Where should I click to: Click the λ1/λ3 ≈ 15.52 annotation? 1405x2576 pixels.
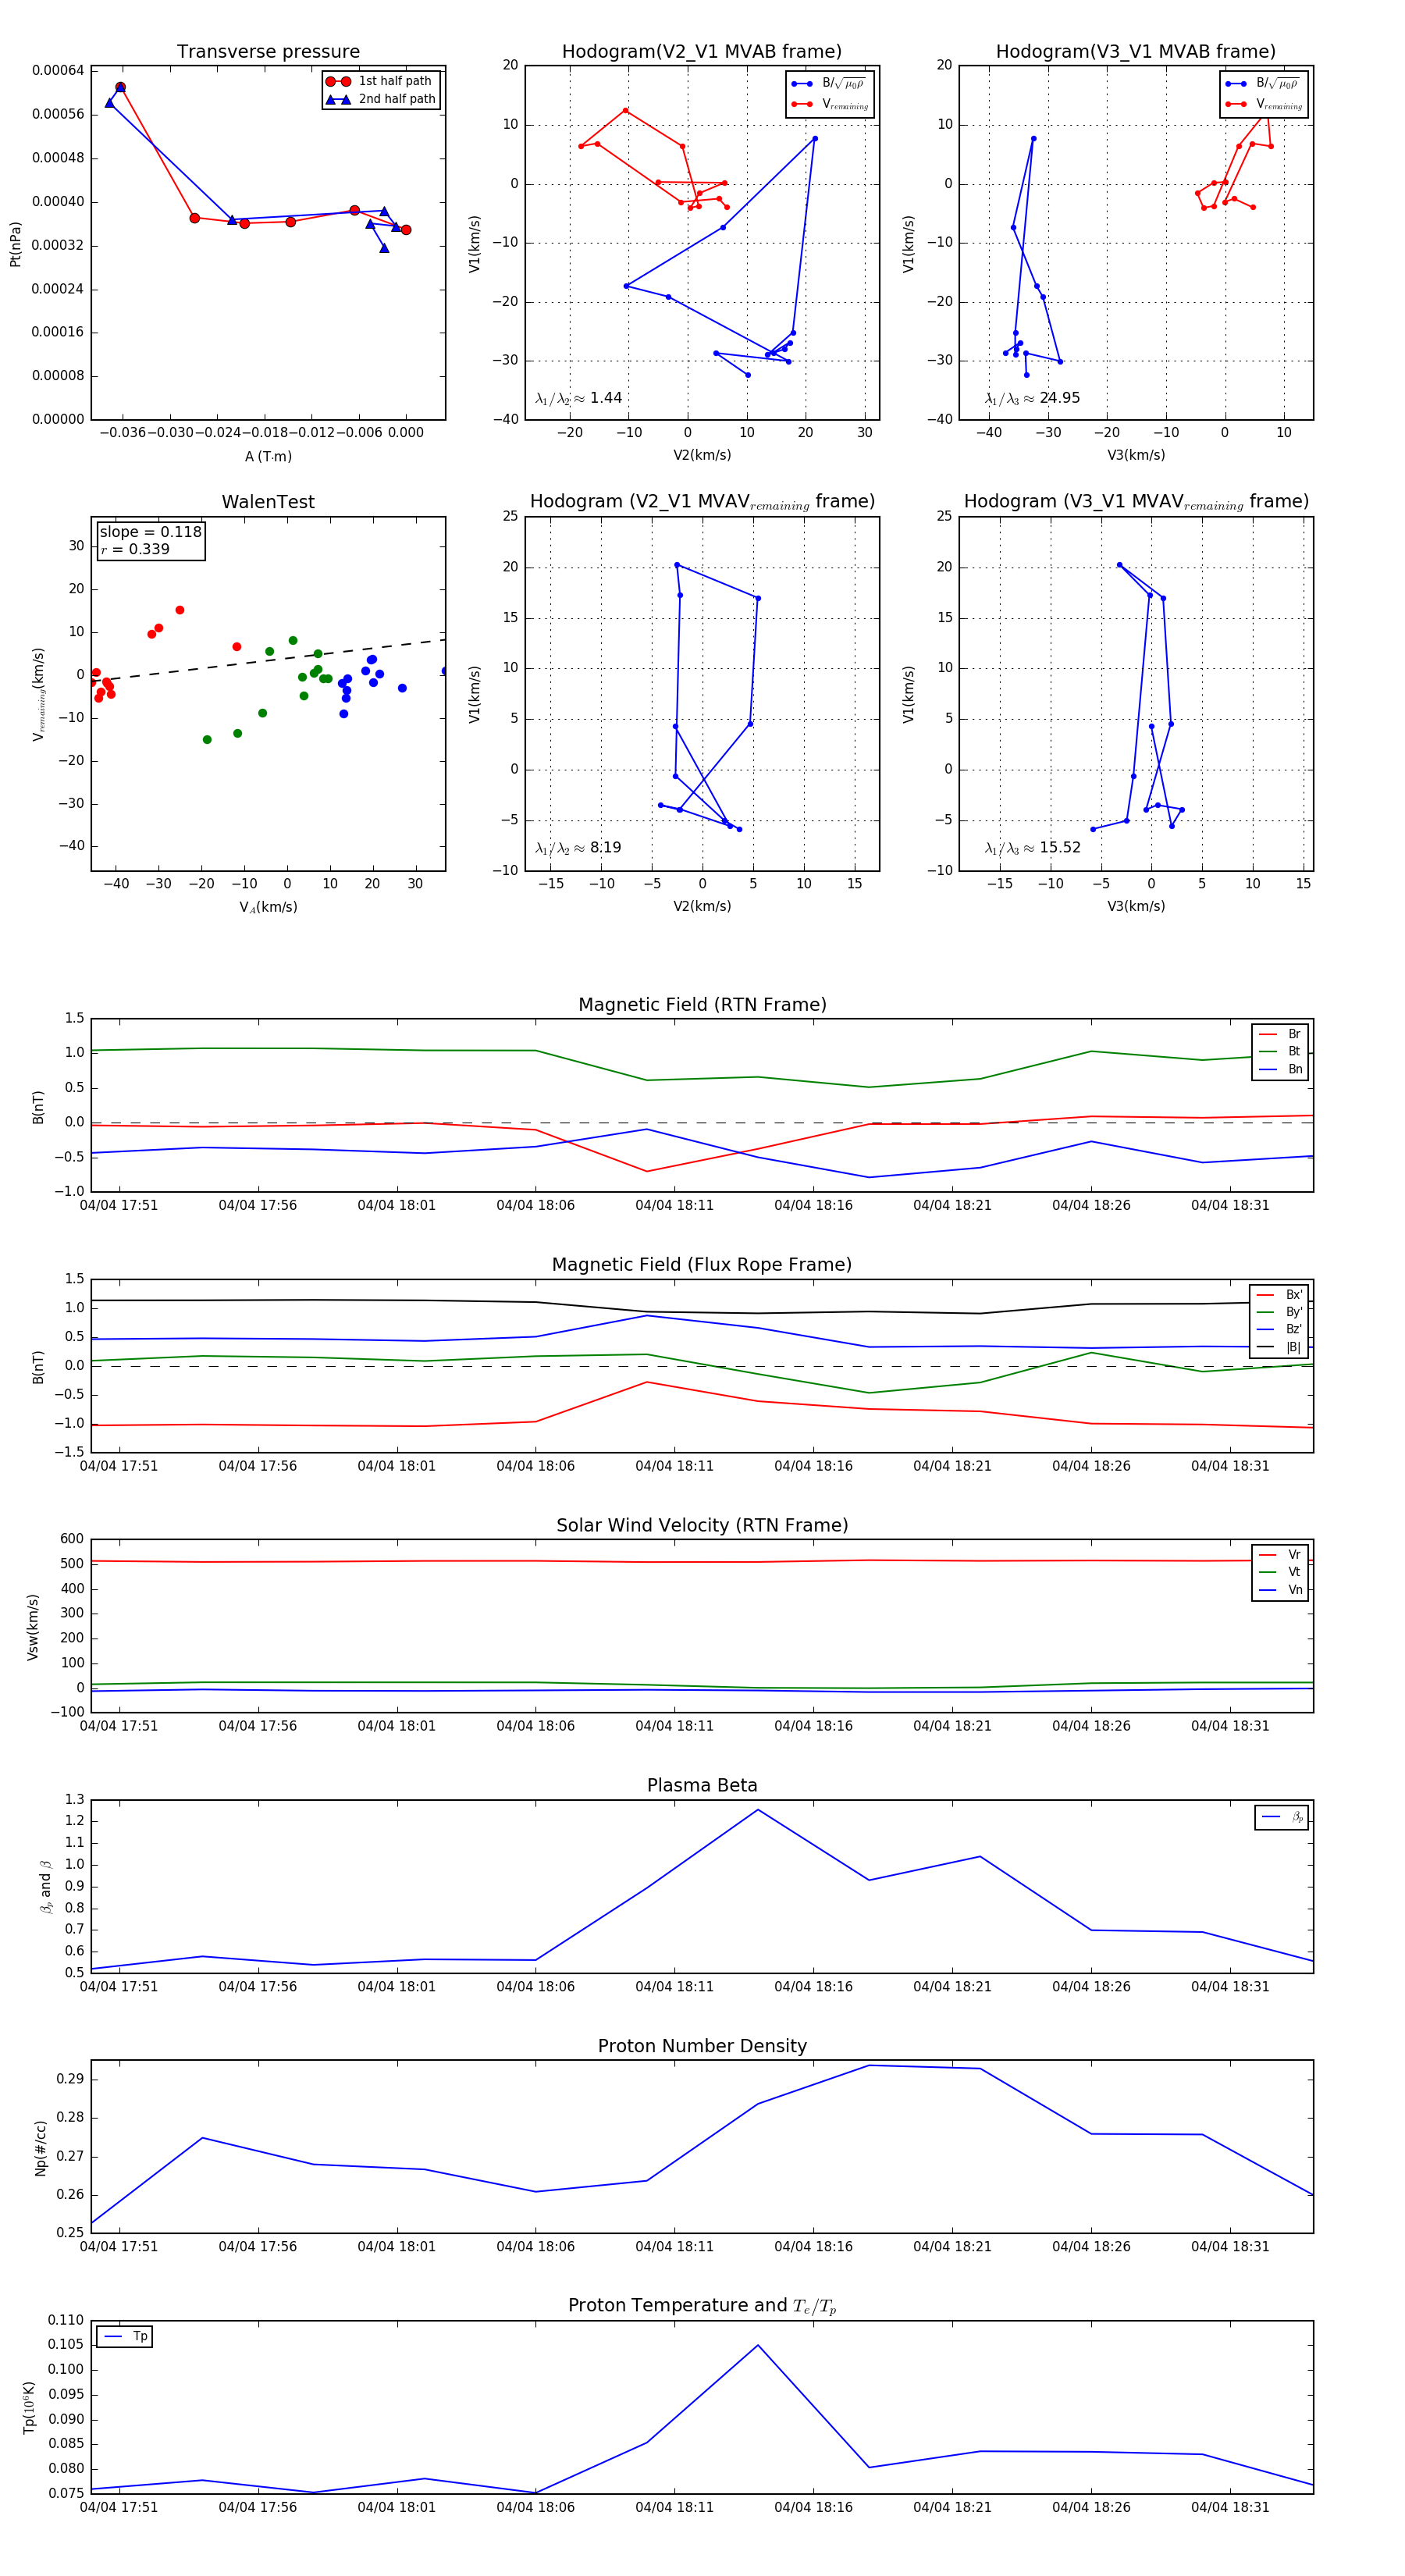coord(1032,848)
